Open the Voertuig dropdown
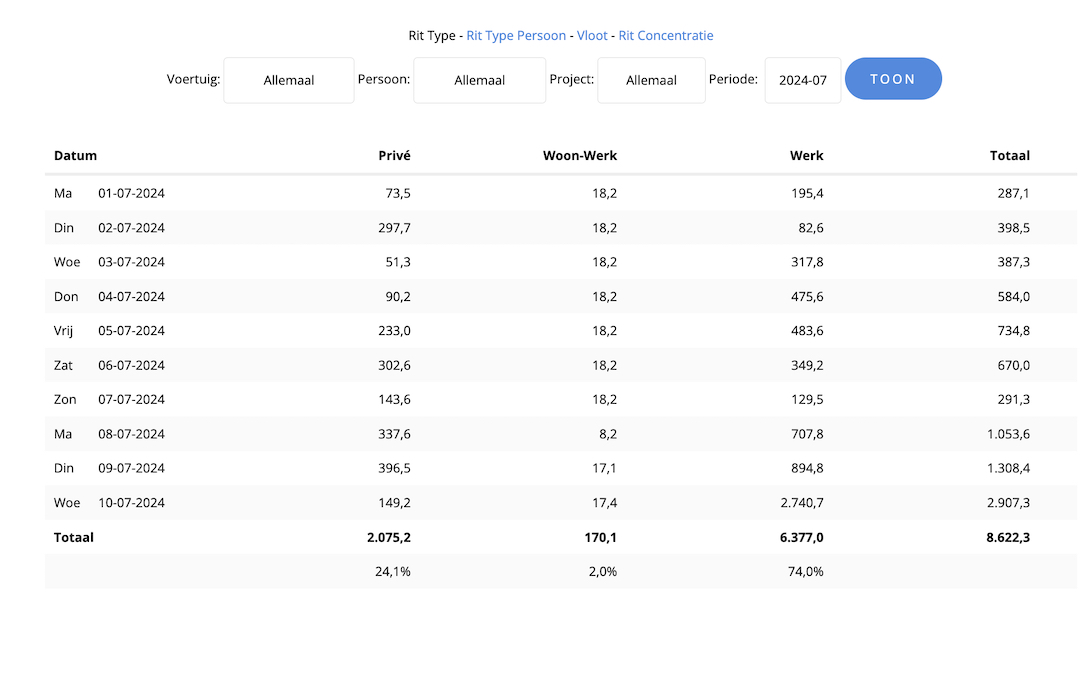 [x=288, y=80]
